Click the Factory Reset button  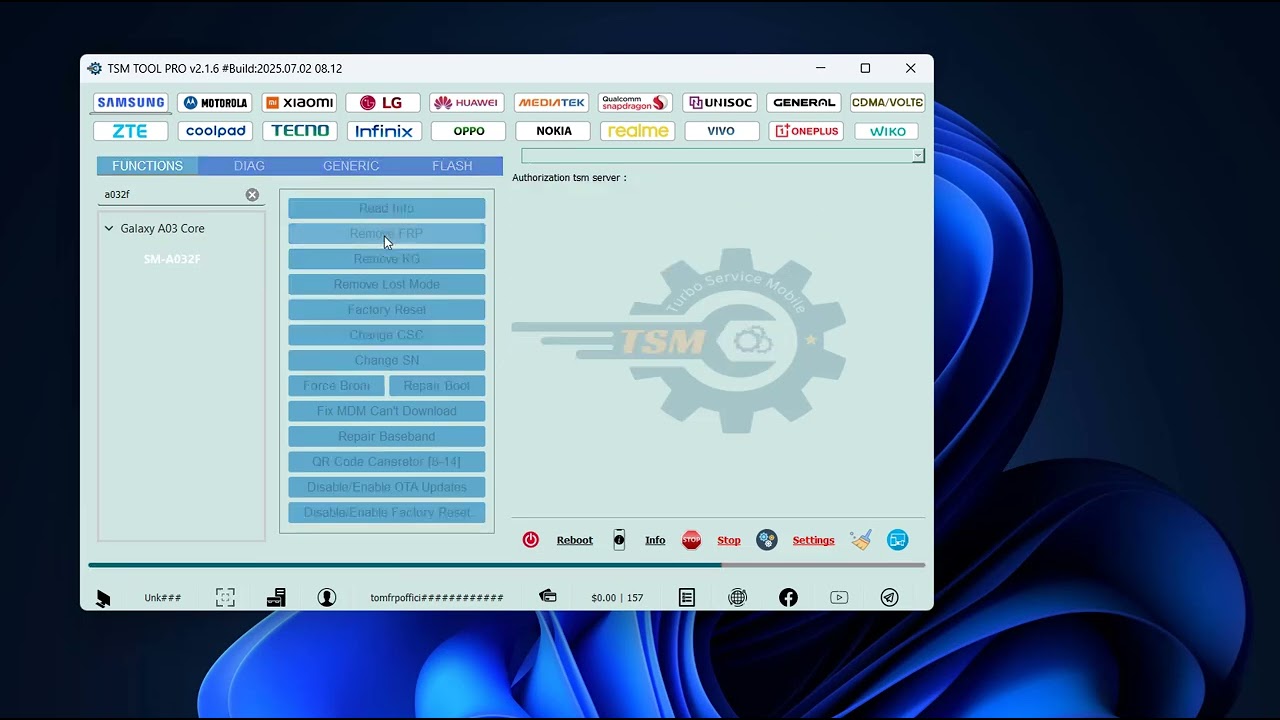[x=387, y=310]
